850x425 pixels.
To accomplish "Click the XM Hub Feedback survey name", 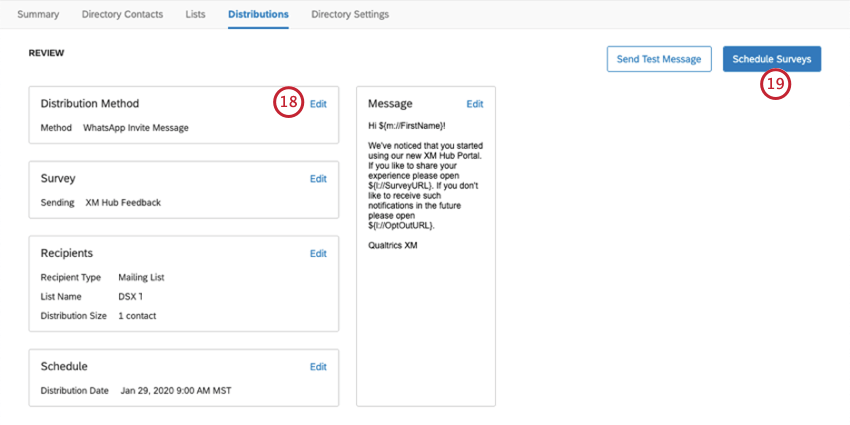I will tap(123, 203).
